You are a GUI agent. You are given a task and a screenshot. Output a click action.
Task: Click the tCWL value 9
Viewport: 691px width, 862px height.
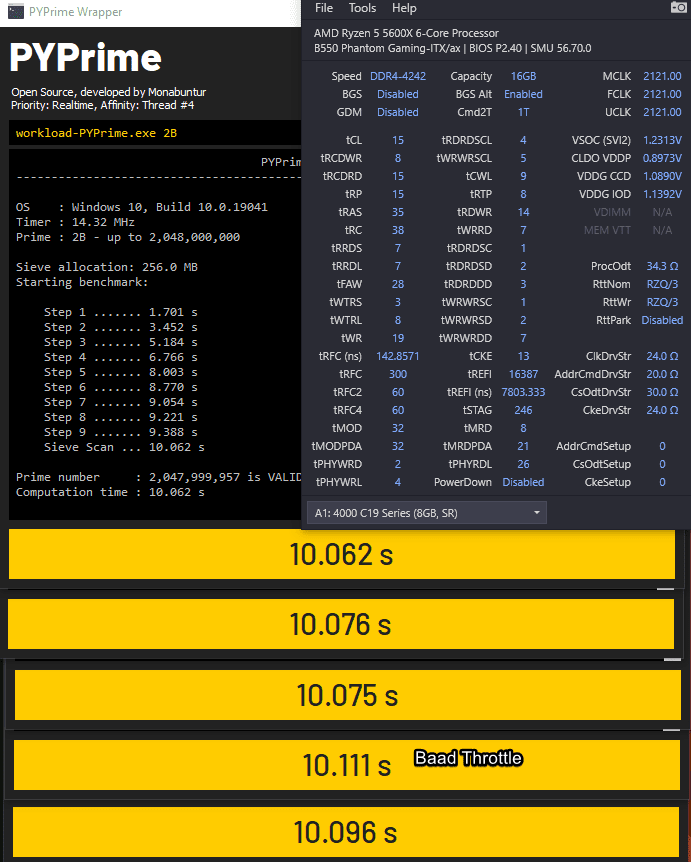[523, 176]
